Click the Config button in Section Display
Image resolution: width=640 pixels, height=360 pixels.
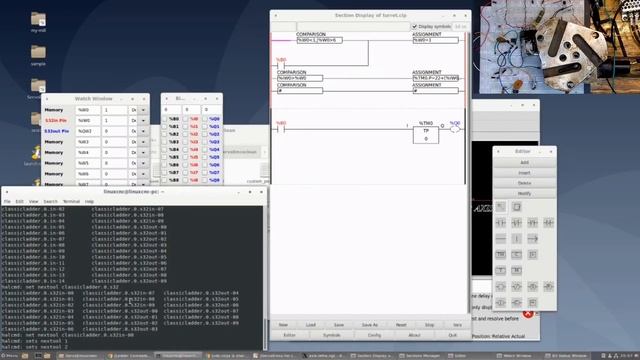(374, 335)
